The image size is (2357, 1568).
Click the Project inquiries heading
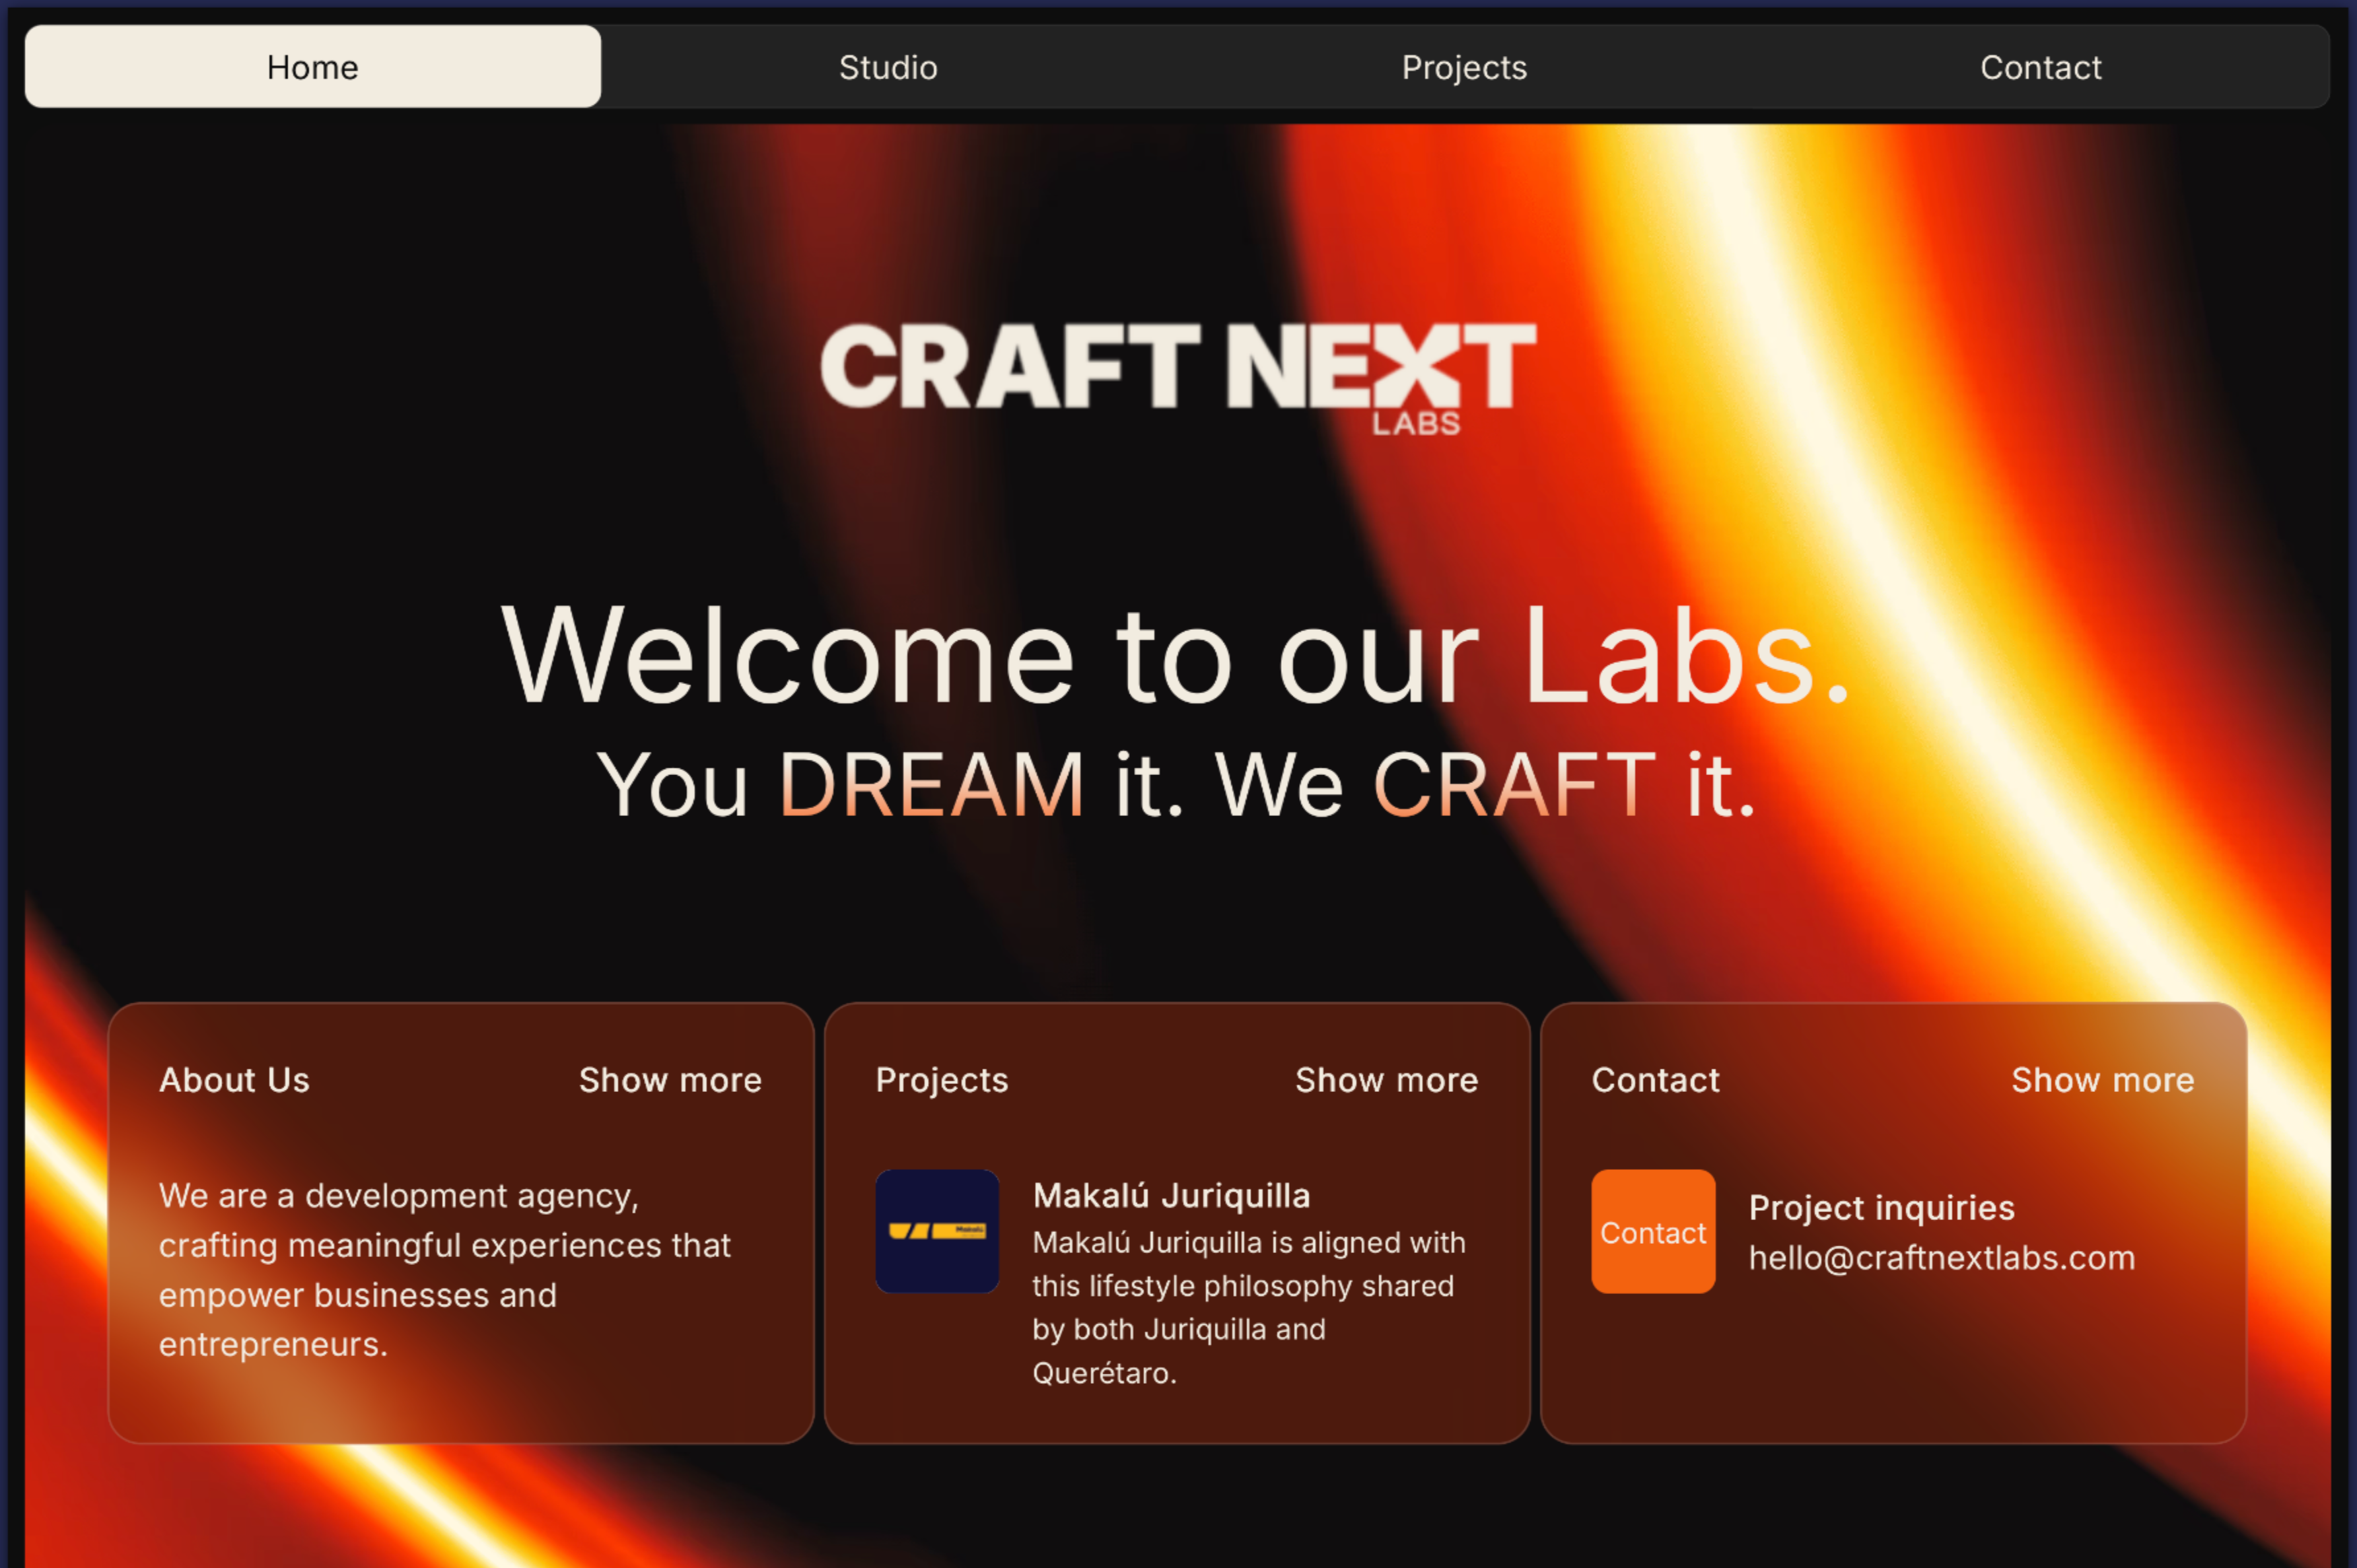(x=1881, y=1207)
